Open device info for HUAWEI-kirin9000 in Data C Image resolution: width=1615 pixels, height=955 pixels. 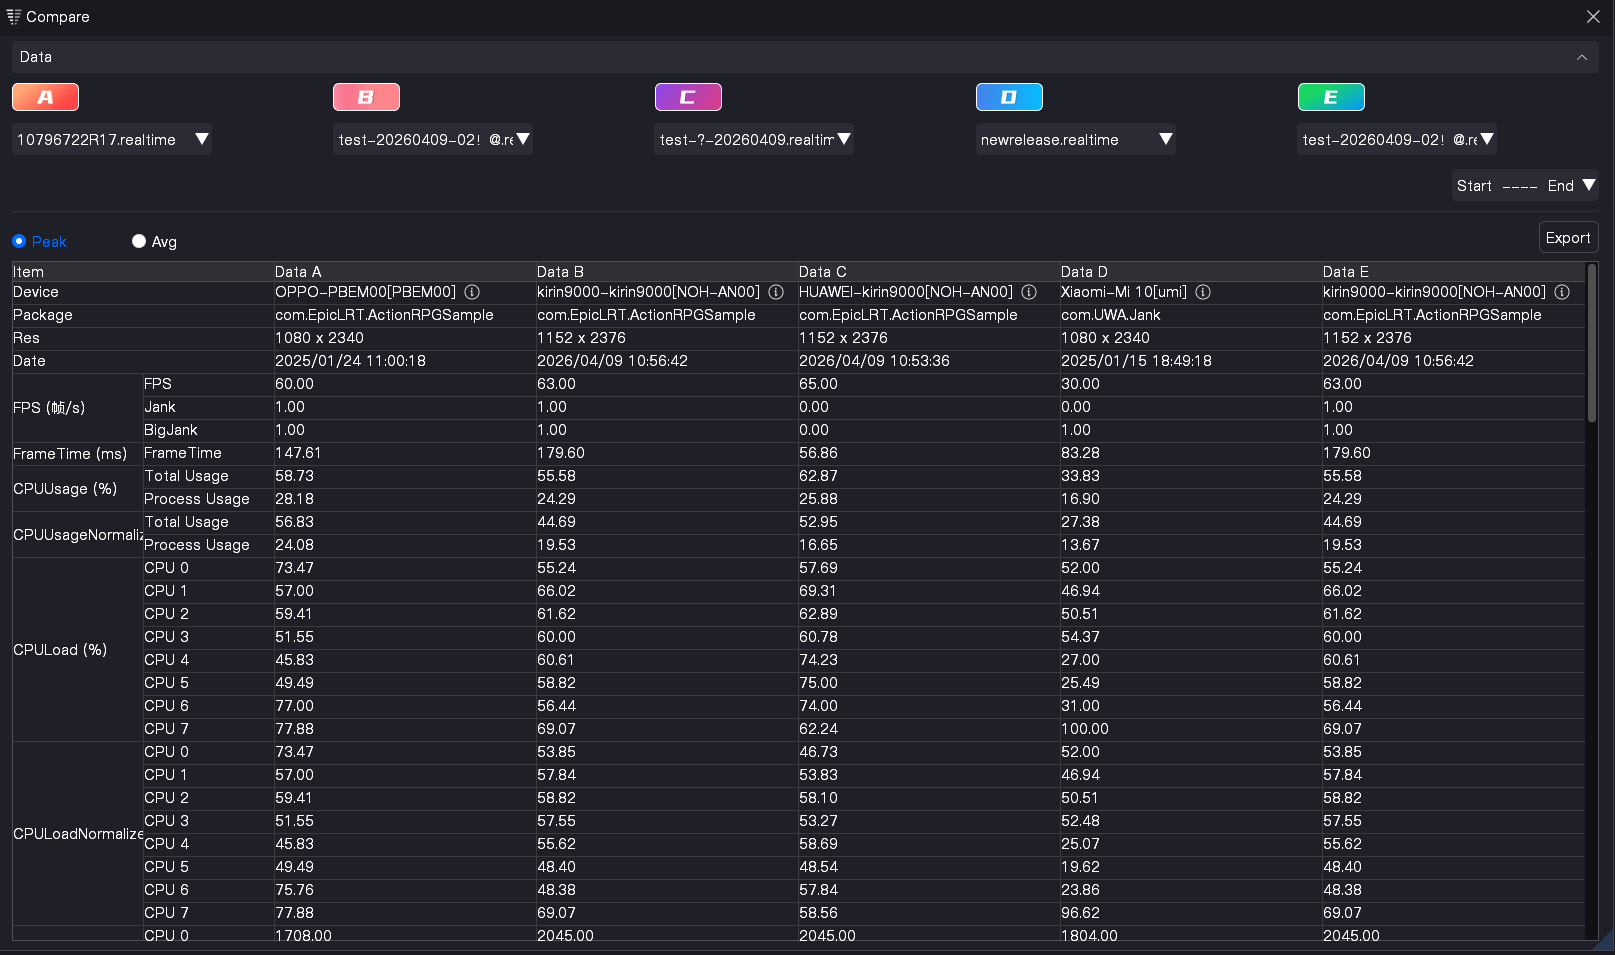pos(1029,292)
